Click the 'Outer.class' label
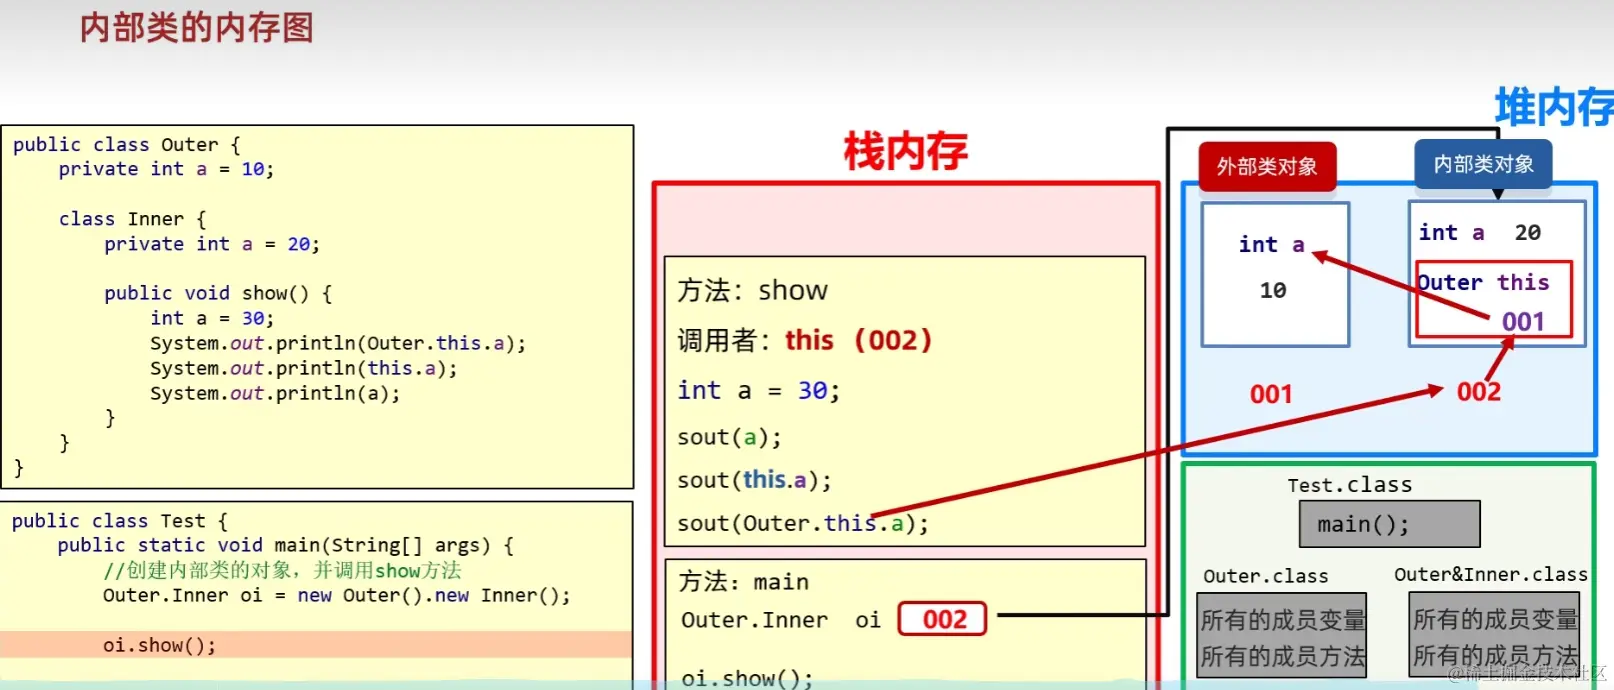The image size is (1614, 690). (x=1266, y=576)
